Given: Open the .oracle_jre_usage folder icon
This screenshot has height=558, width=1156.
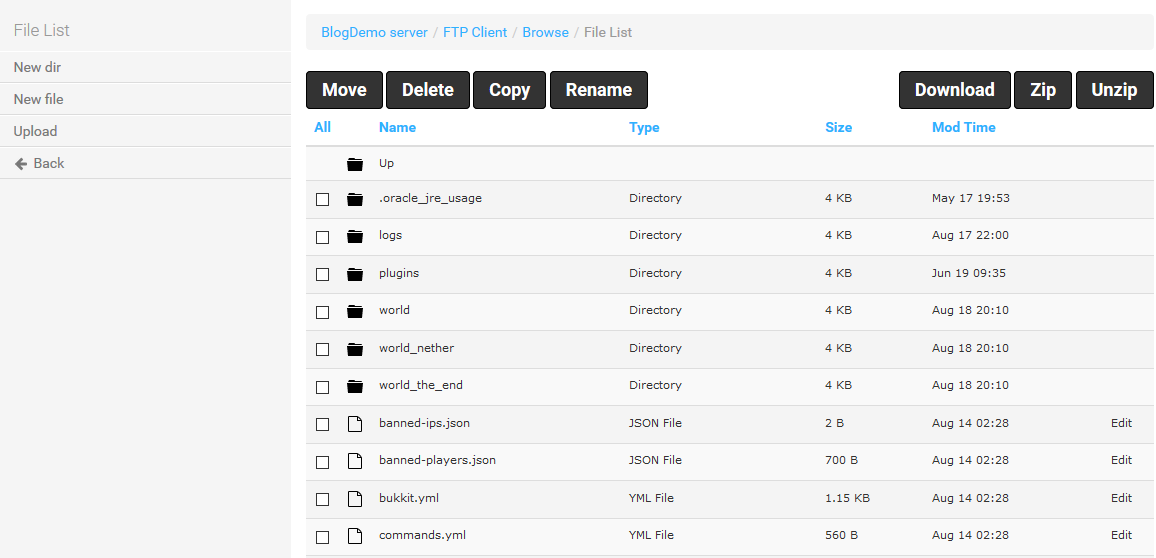Looking at the screenshot, I should [355, 199].
